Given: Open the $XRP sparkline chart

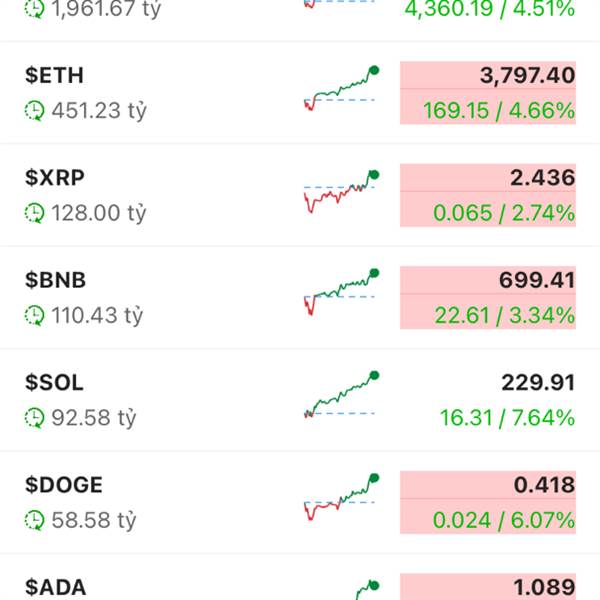Looking at the screenshot, I should pos(341,191).
